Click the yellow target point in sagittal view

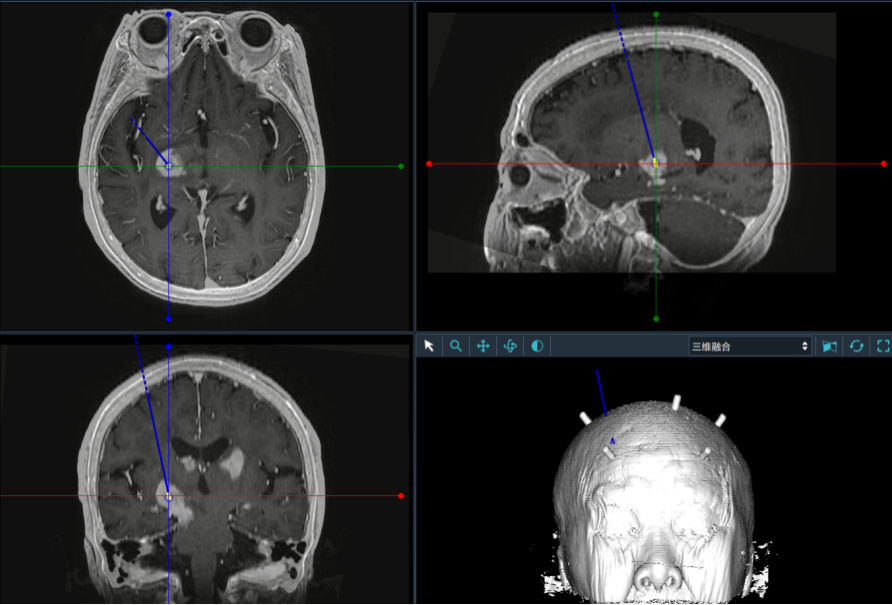coord(655,163)
